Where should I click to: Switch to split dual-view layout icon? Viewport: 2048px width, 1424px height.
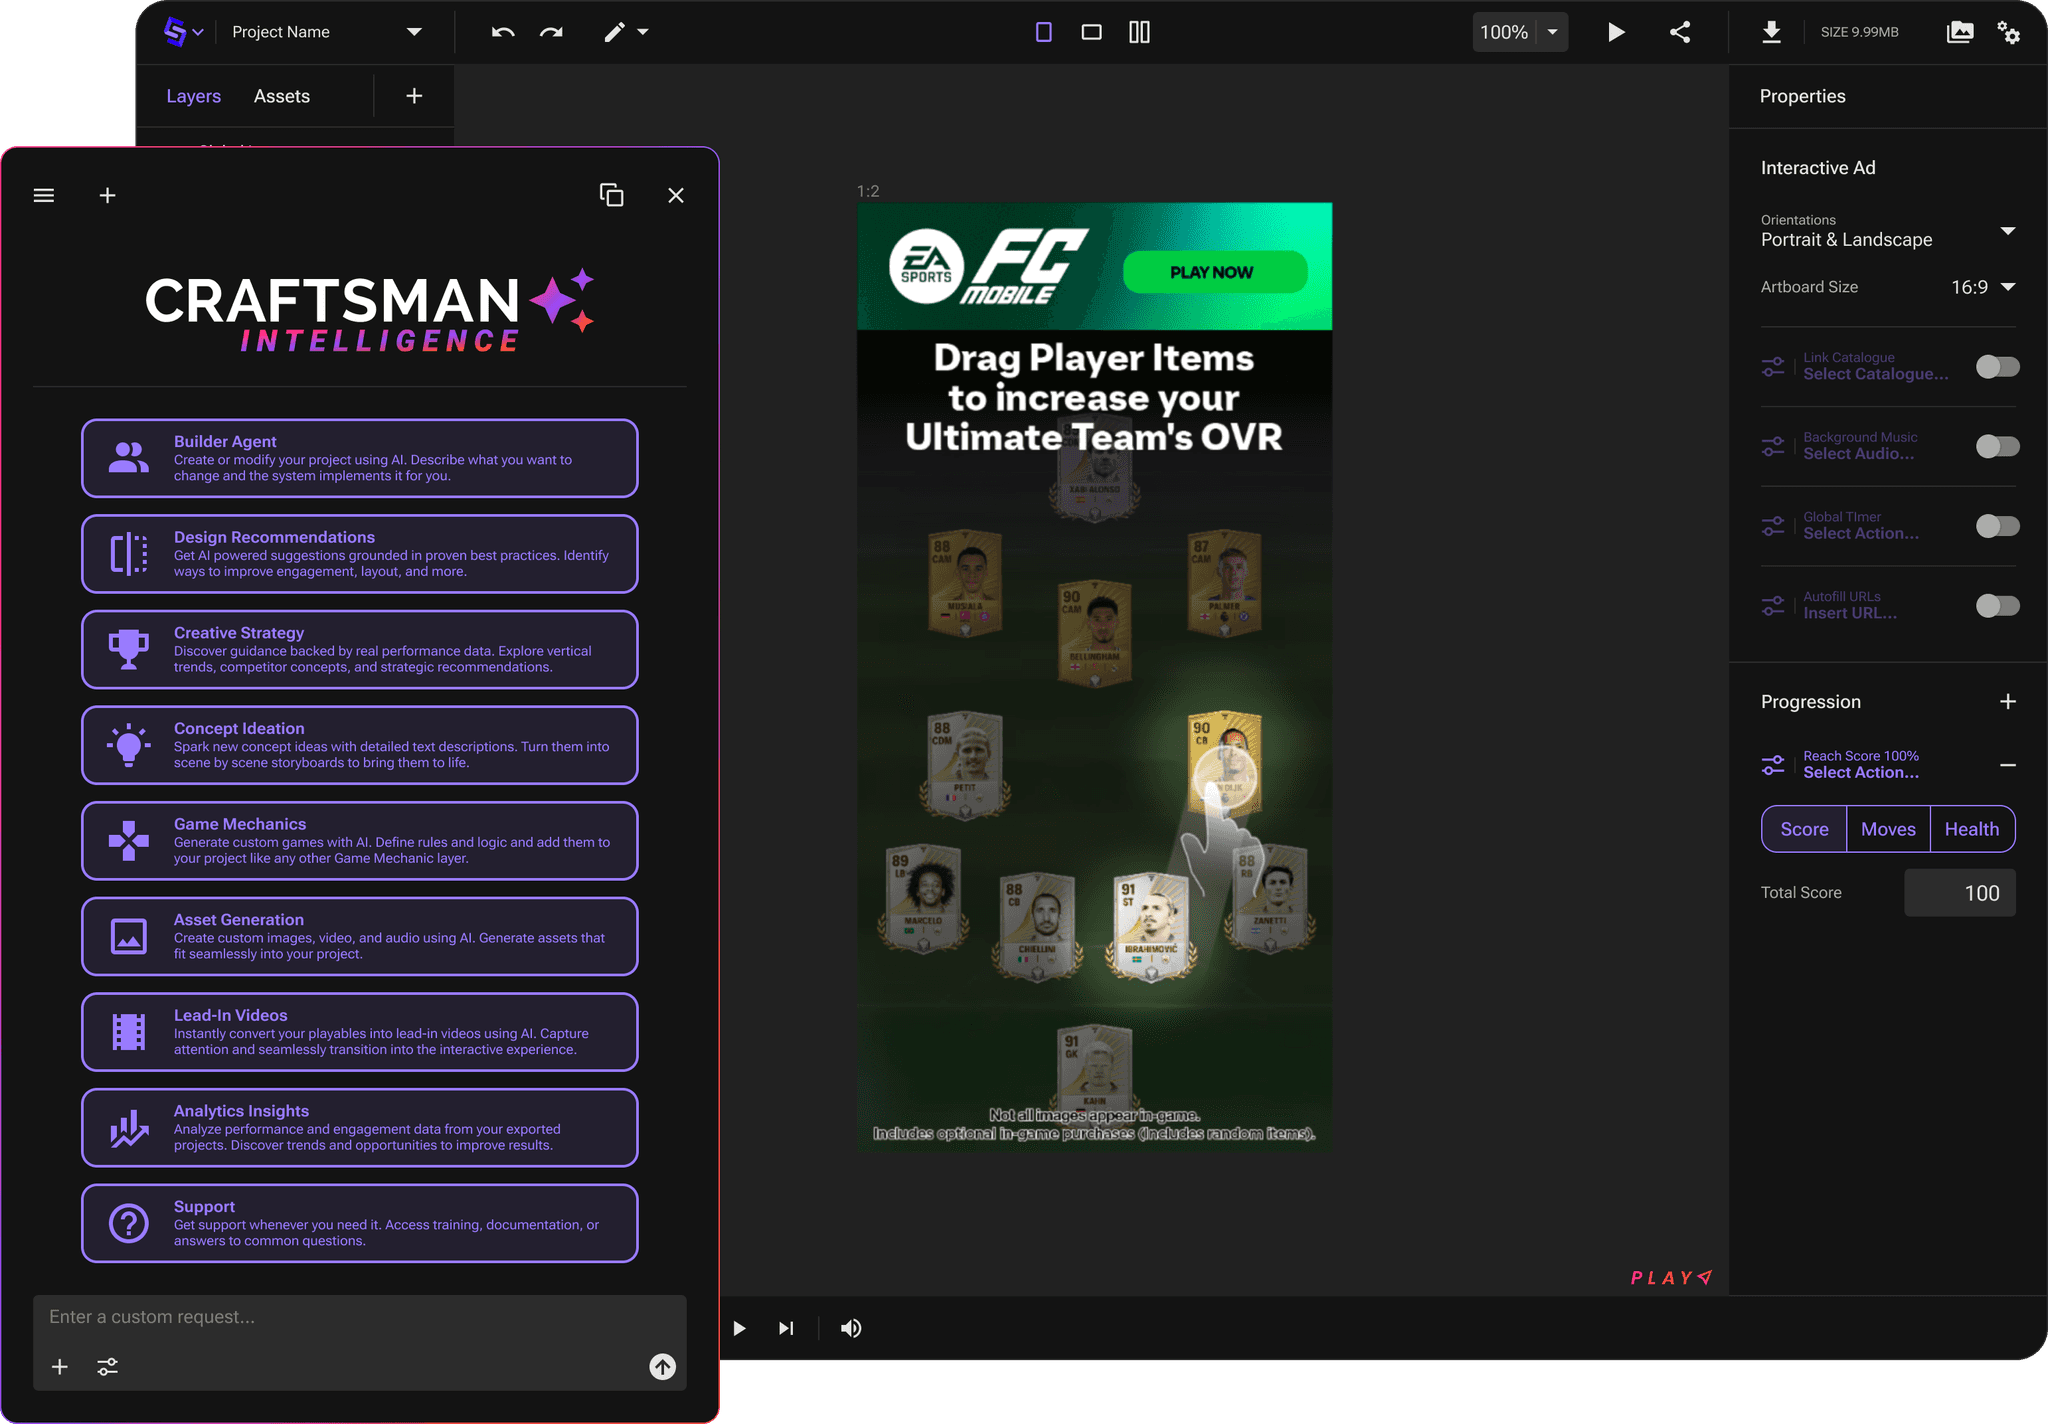click(x=1139, y=32)
